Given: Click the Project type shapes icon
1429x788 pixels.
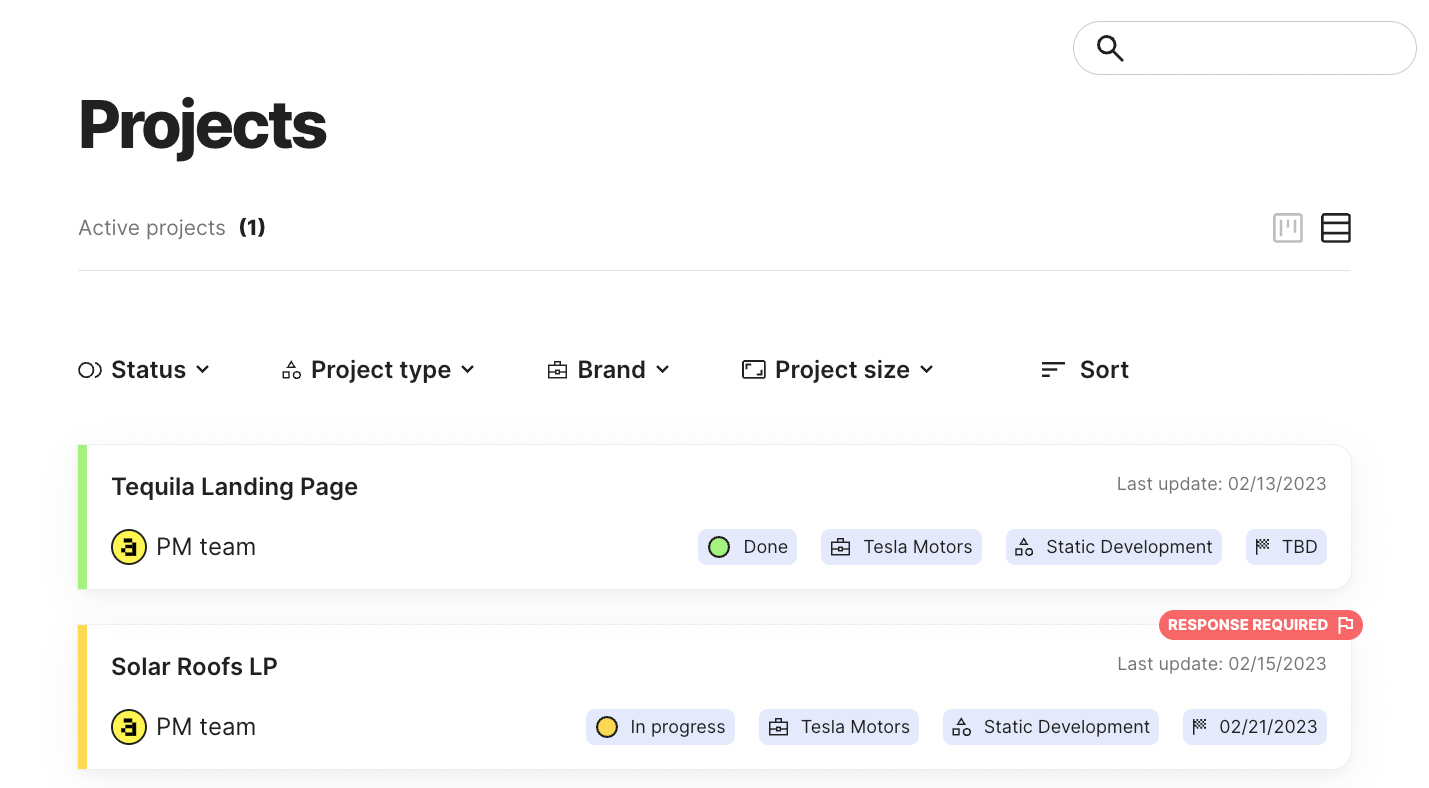Looking at the screenshot, I should 291,370.
